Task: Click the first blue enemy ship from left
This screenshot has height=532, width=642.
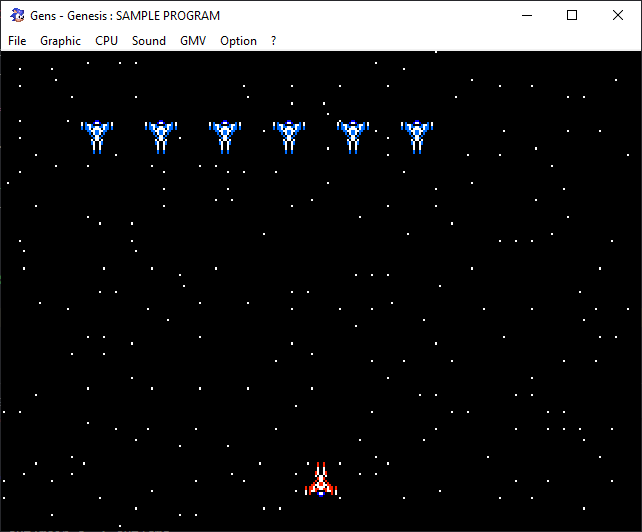Action: pos(97,137)
